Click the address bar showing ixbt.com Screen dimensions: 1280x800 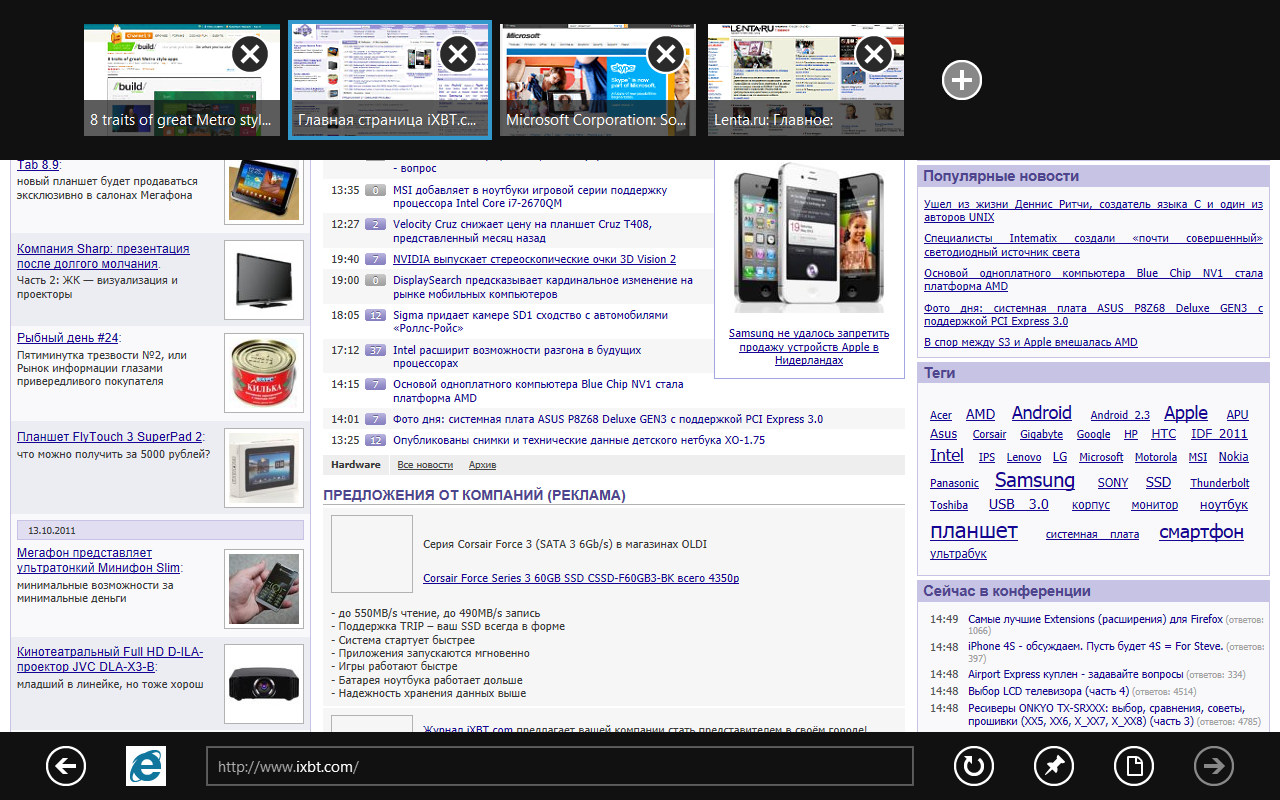pyautogui.click(x=560, y=767)
